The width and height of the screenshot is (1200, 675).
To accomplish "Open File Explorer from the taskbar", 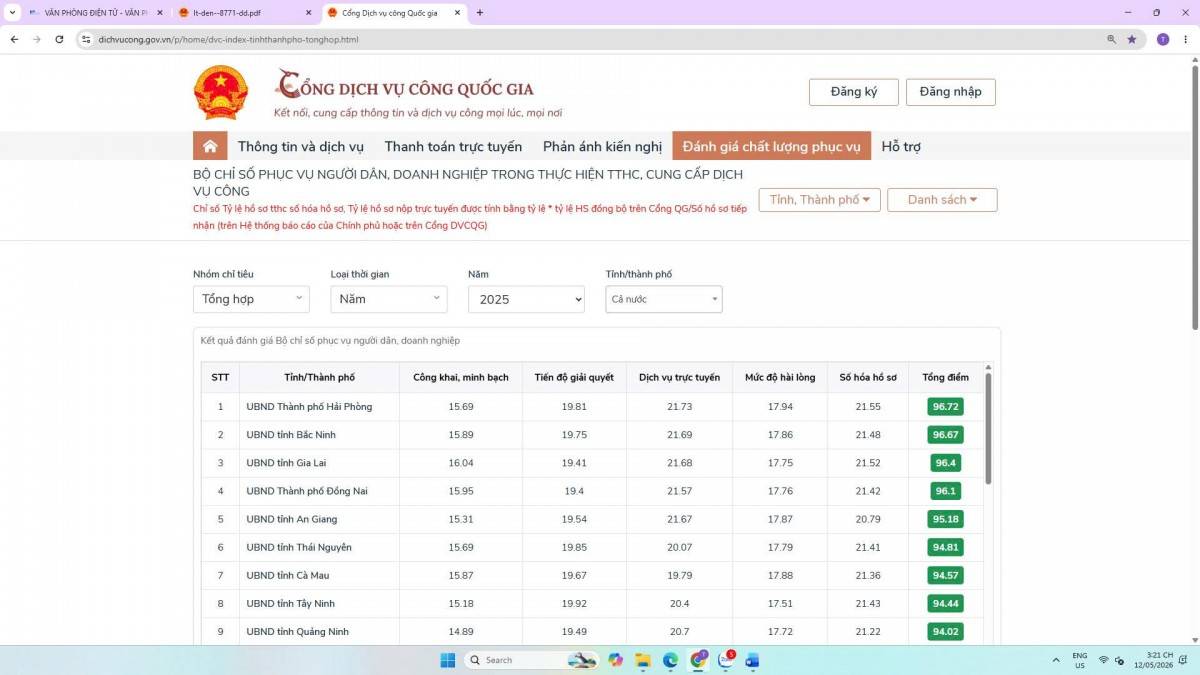I will (x=642, y=660).
